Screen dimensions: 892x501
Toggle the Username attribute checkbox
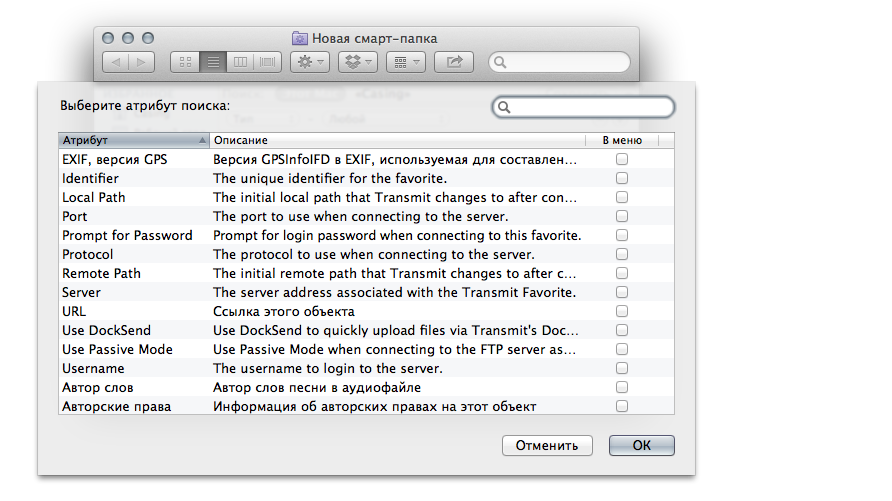coord(622,368)
